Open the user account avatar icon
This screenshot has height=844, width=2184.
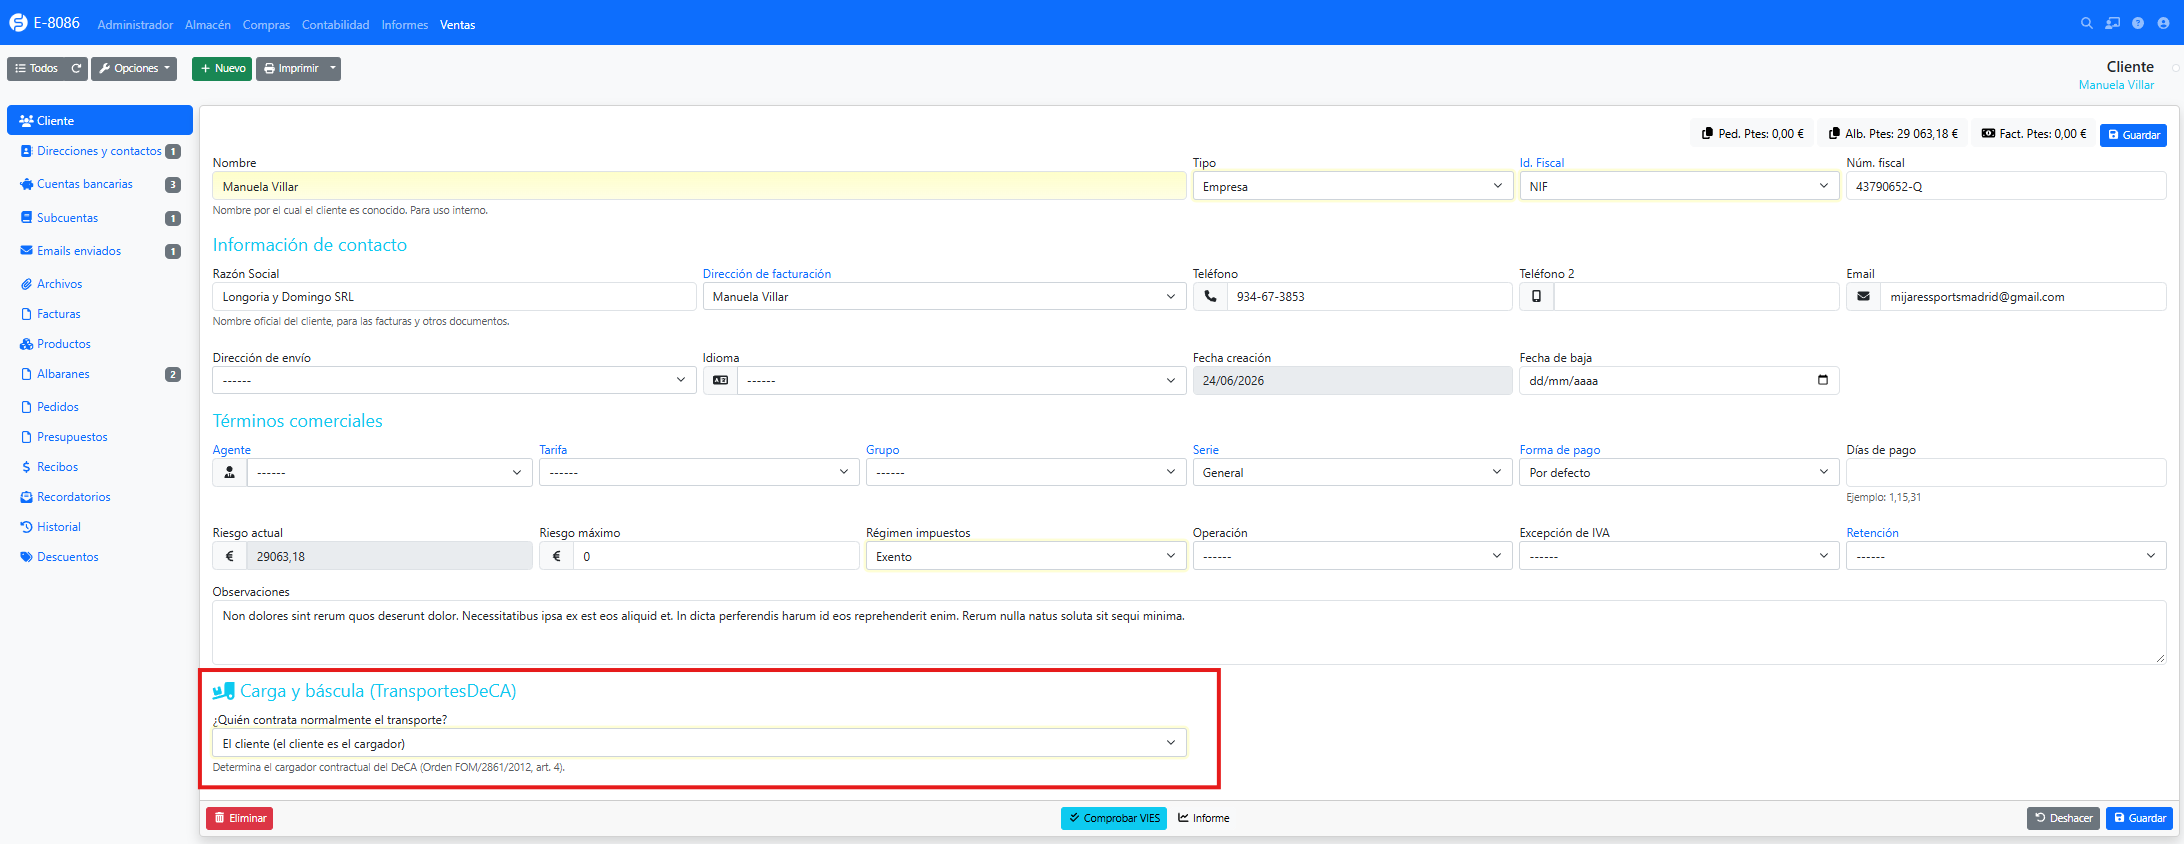point(2163,23)
